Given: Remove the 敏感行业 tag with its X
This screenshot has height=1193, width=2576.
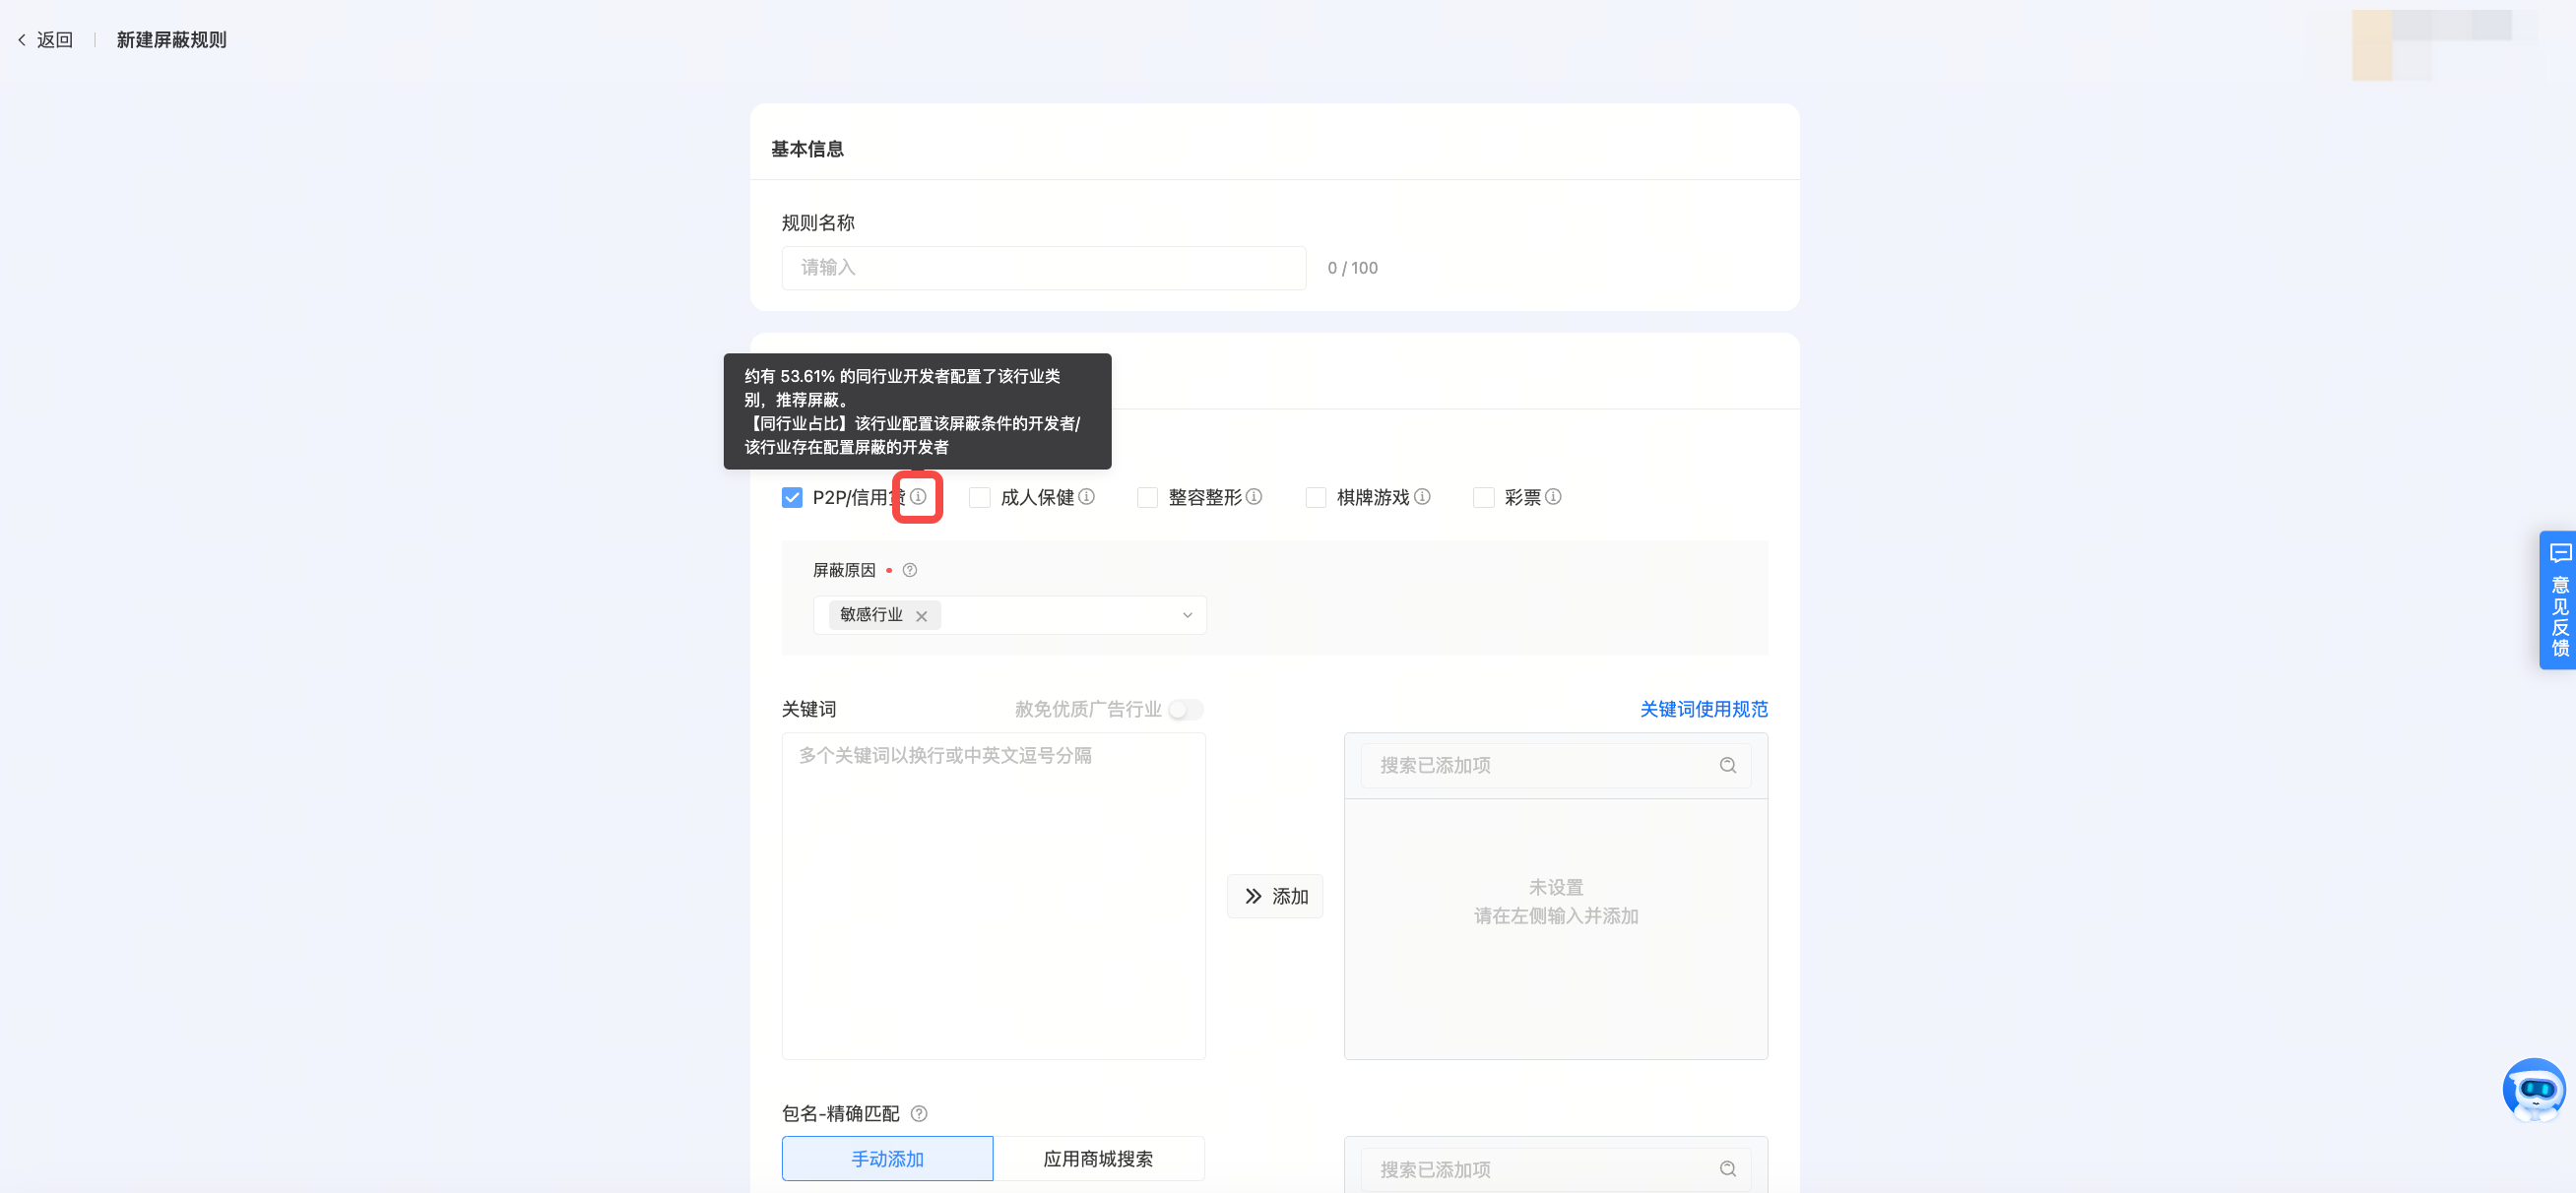Looking at the screenshot, I should click(x=921, y=616).
